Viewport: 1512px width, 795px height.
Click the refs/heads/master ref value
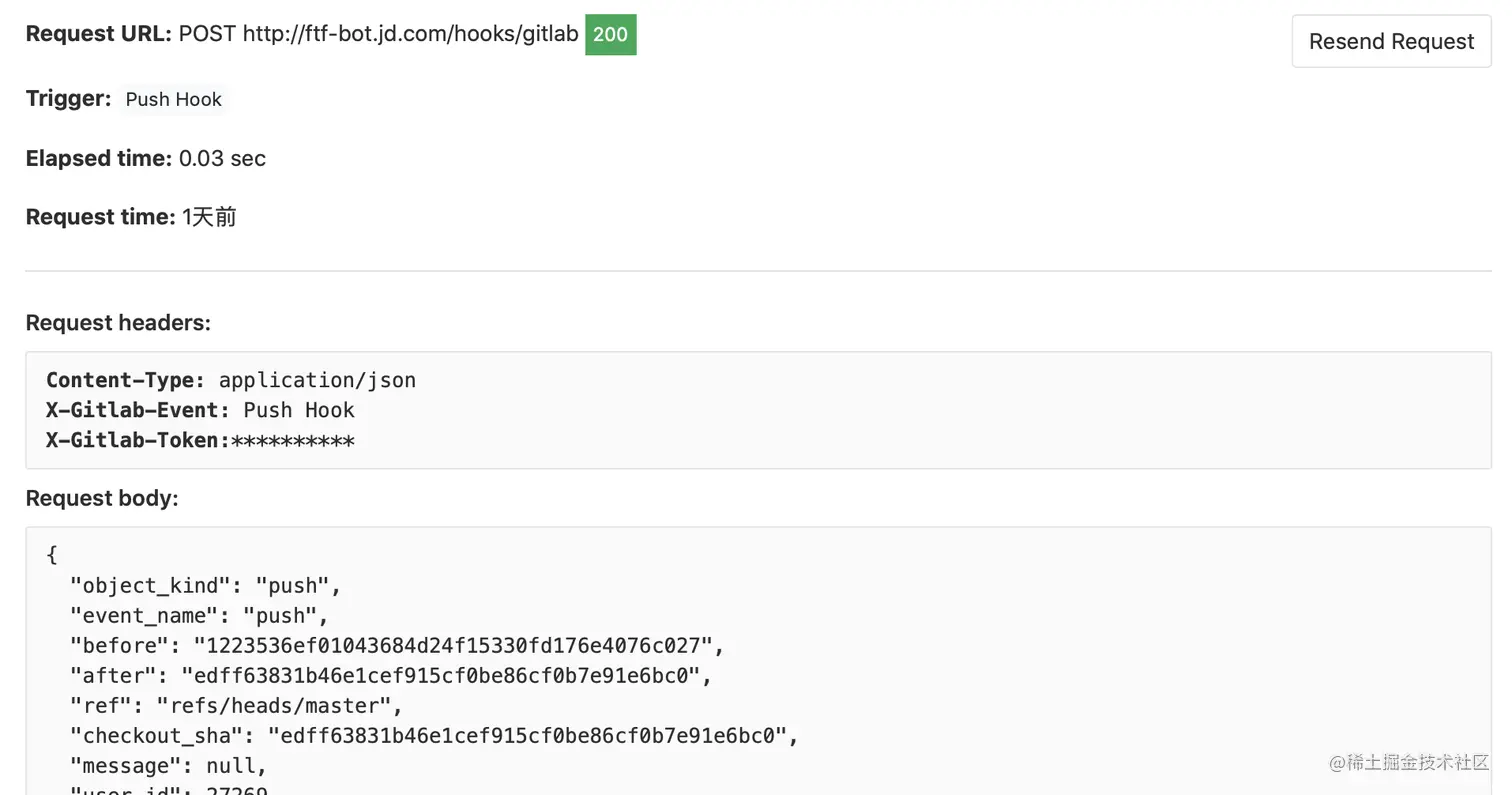[273, 705]
